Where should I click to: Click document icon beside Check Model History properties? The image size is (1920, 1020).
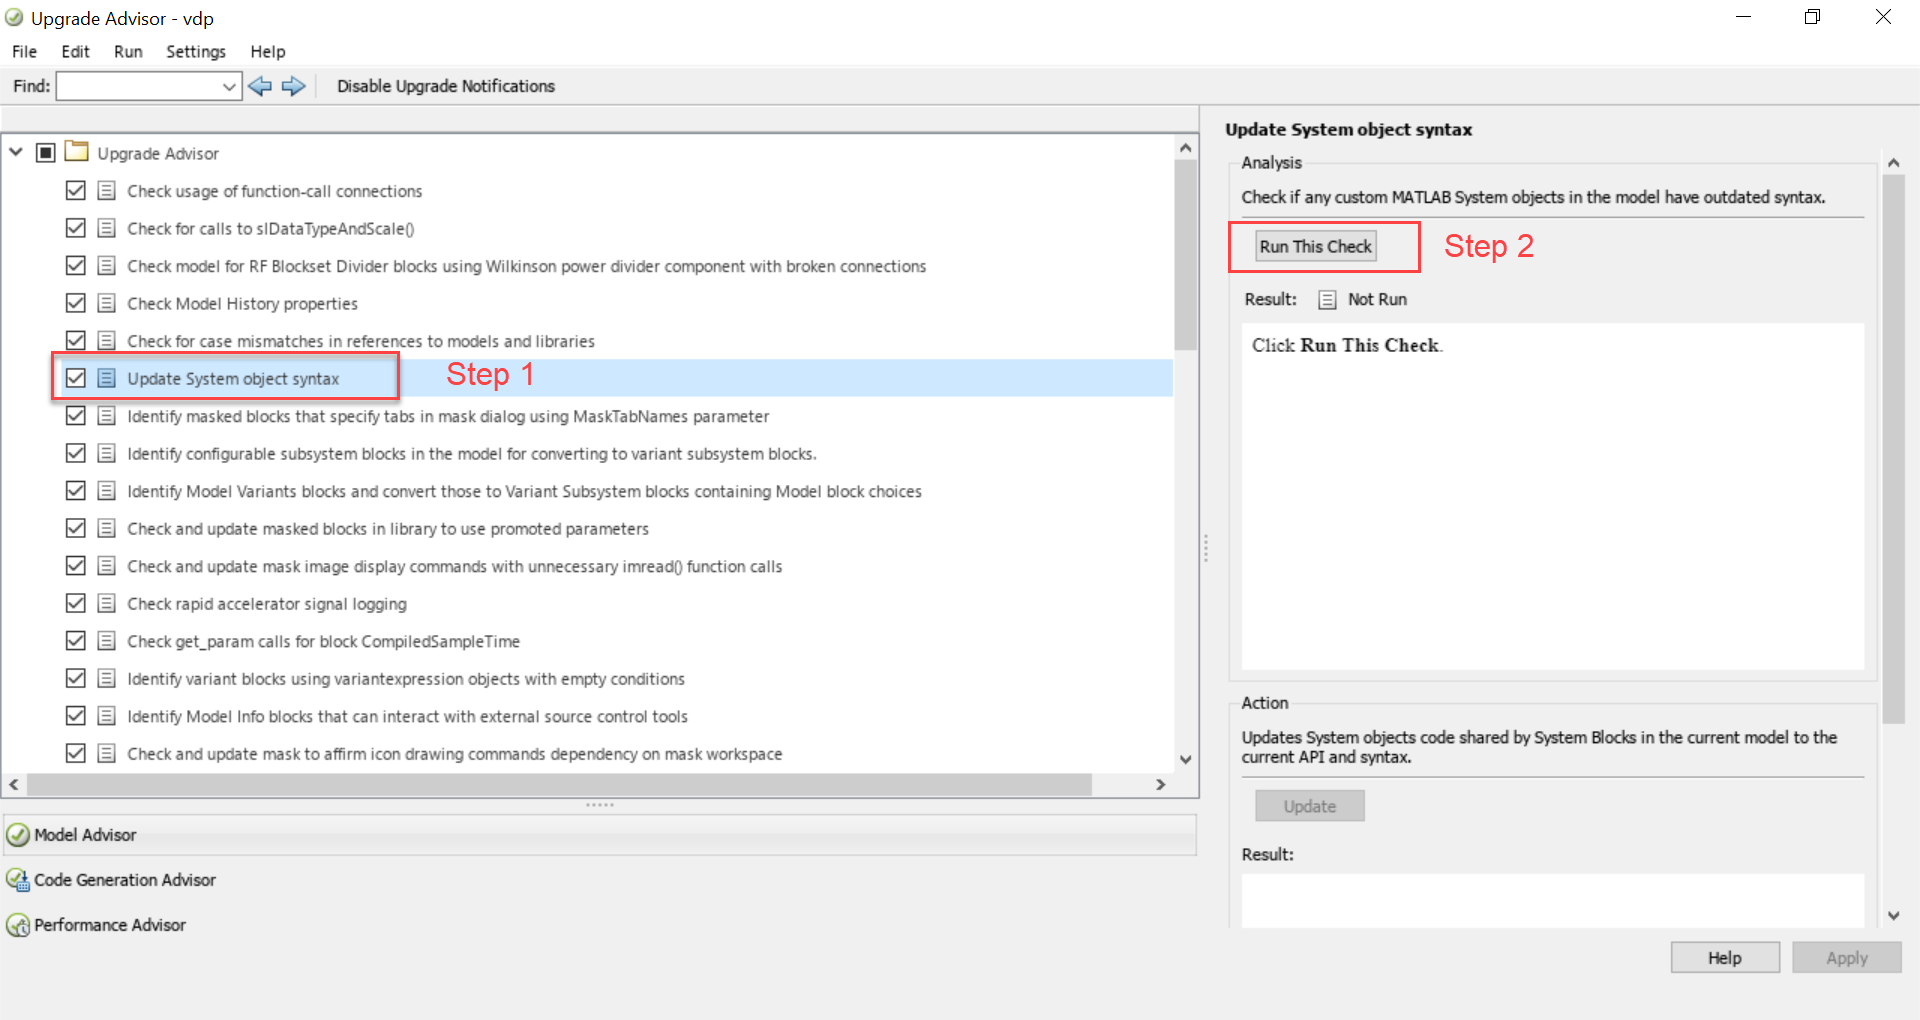(107, 303)
